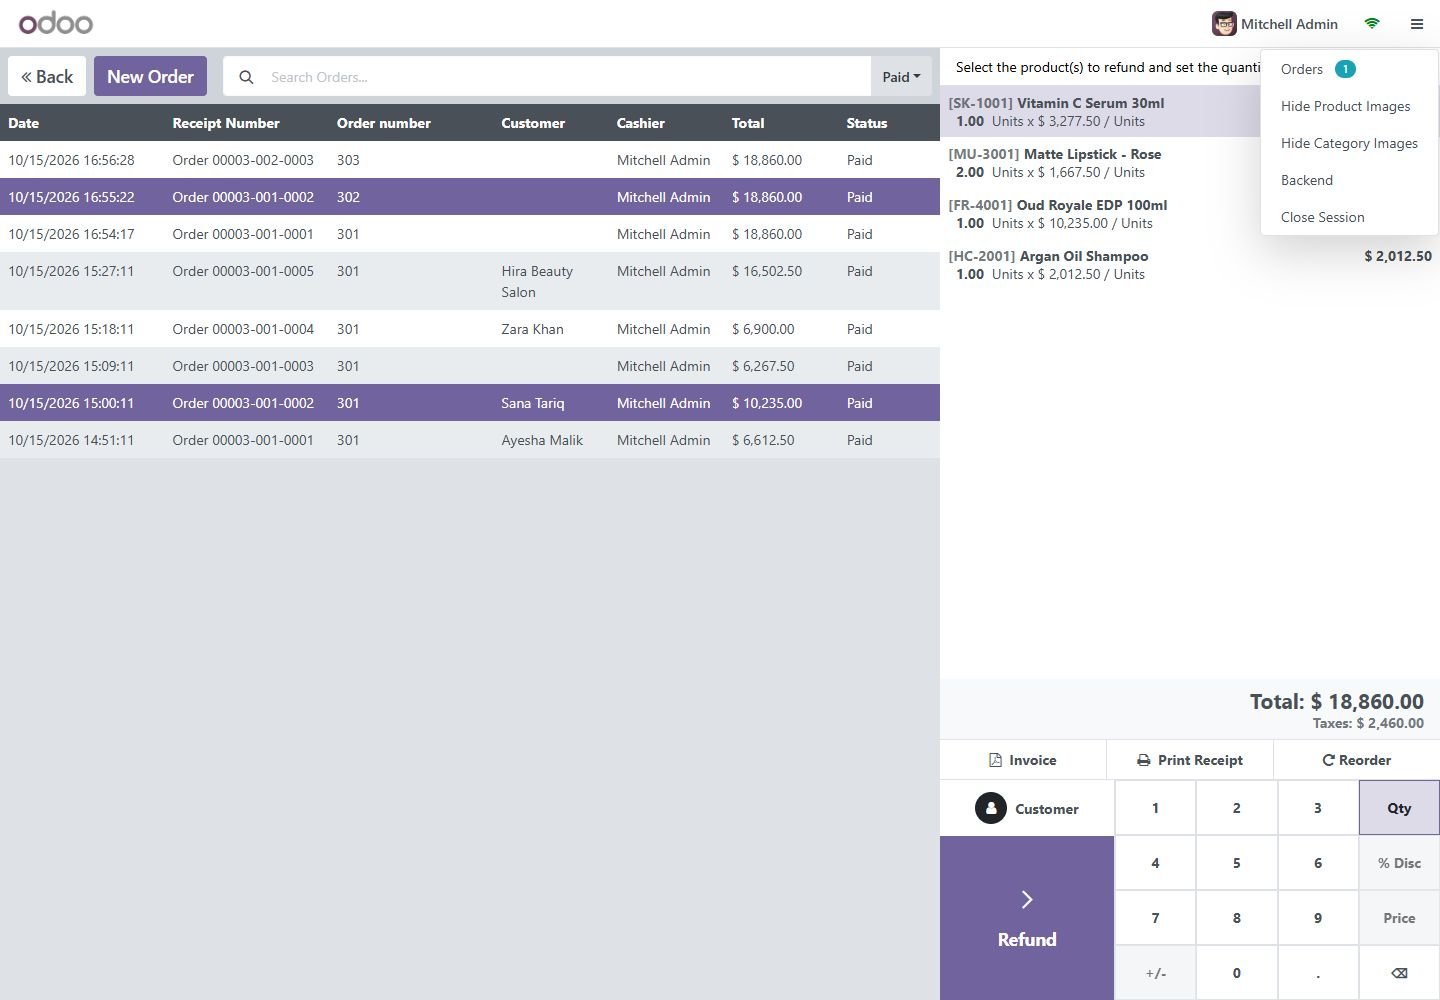Click the Receipt Number column header
This screenshot has height=1000, width=1440.
click(x=226, y=123)
